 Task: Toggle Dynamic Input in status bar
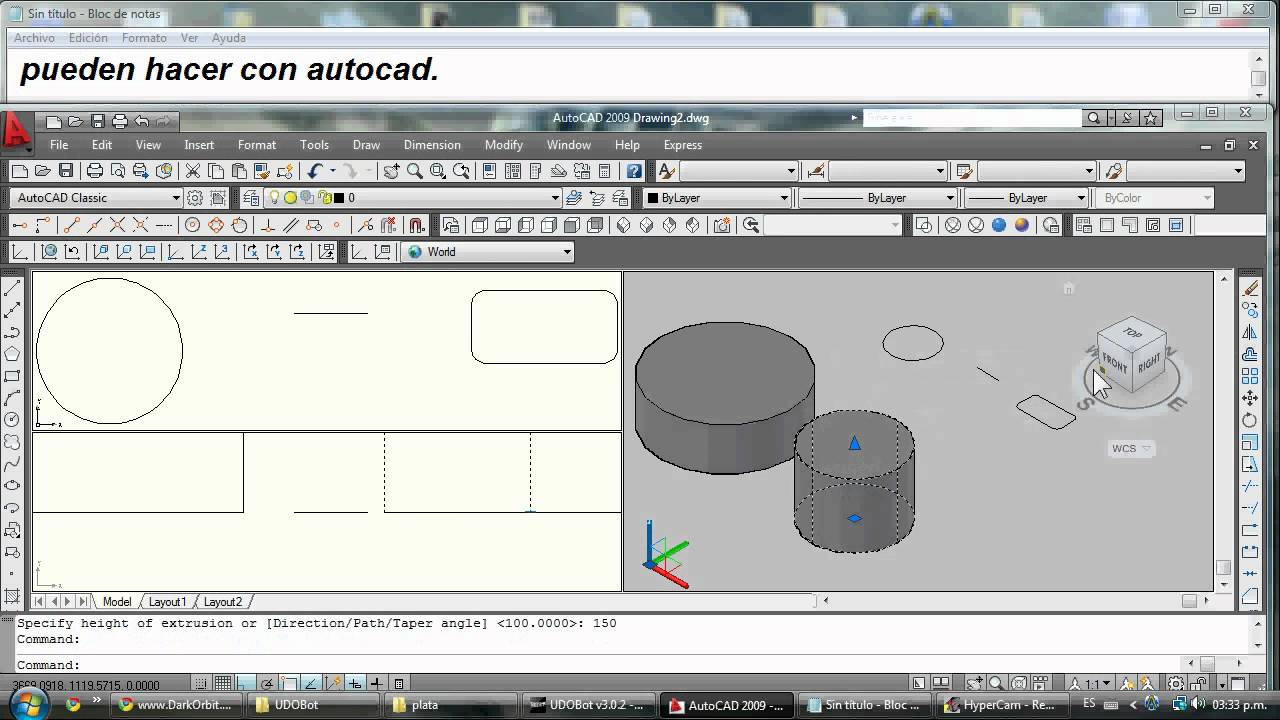pyautogui.click(x=355, y=684)
